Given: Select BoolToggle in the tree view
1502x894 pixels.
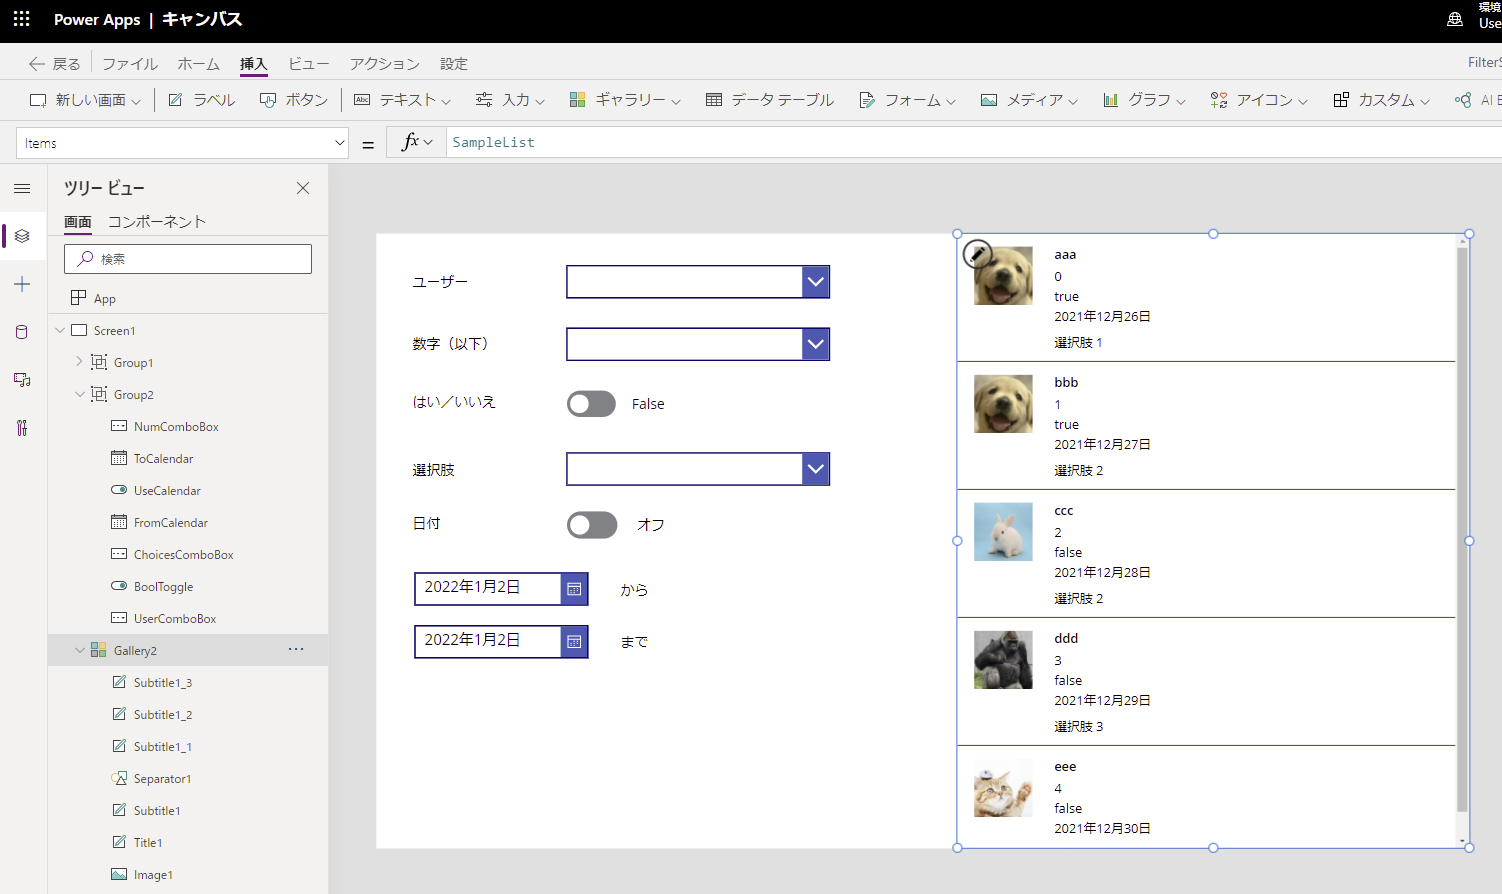Looking at the screenshot, I should click(164, 586).
